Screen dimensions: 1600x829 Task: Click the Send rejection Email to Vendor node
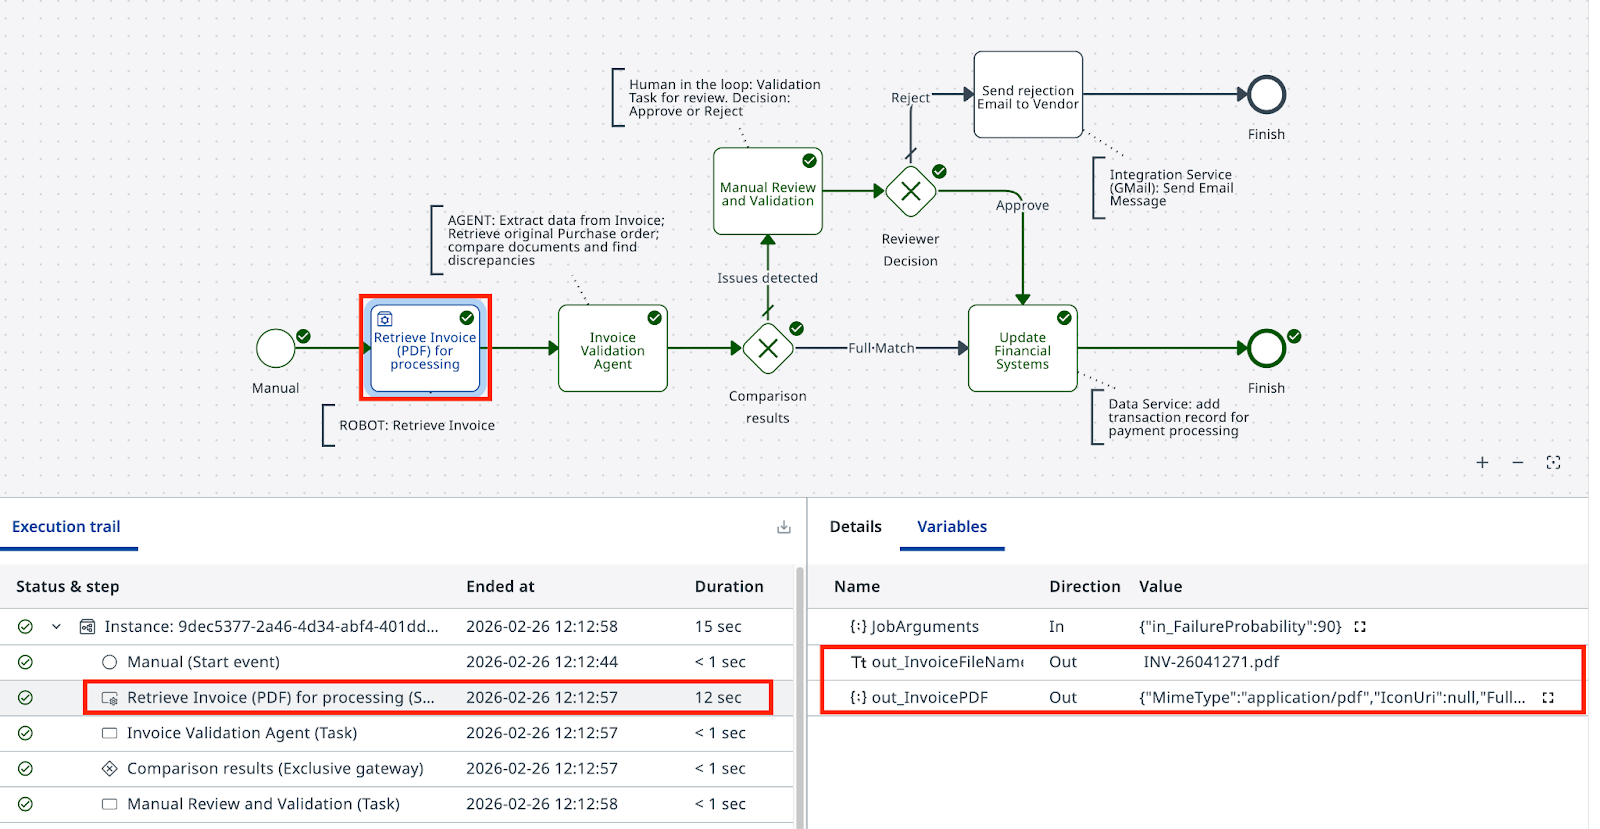click(x=1028, y=95)
